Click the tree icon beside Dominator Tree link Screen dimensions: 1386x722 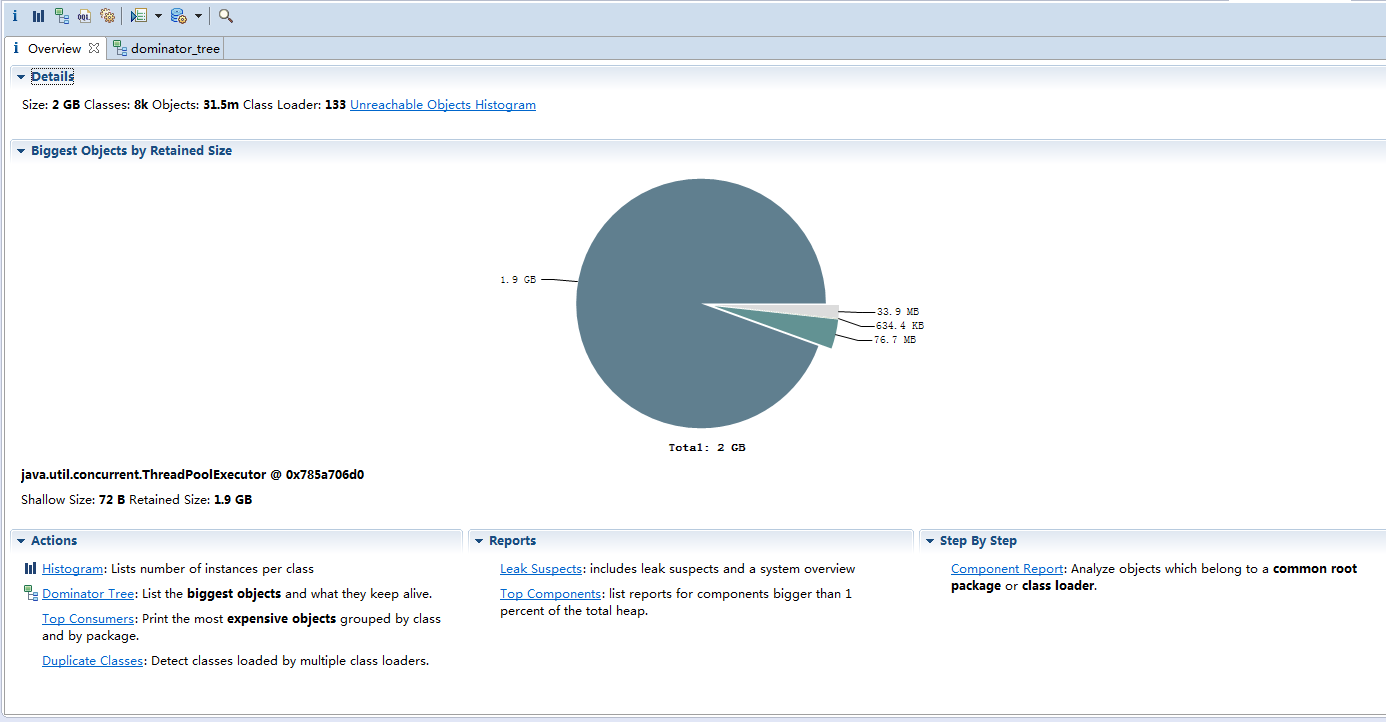[x=31, y=593]
